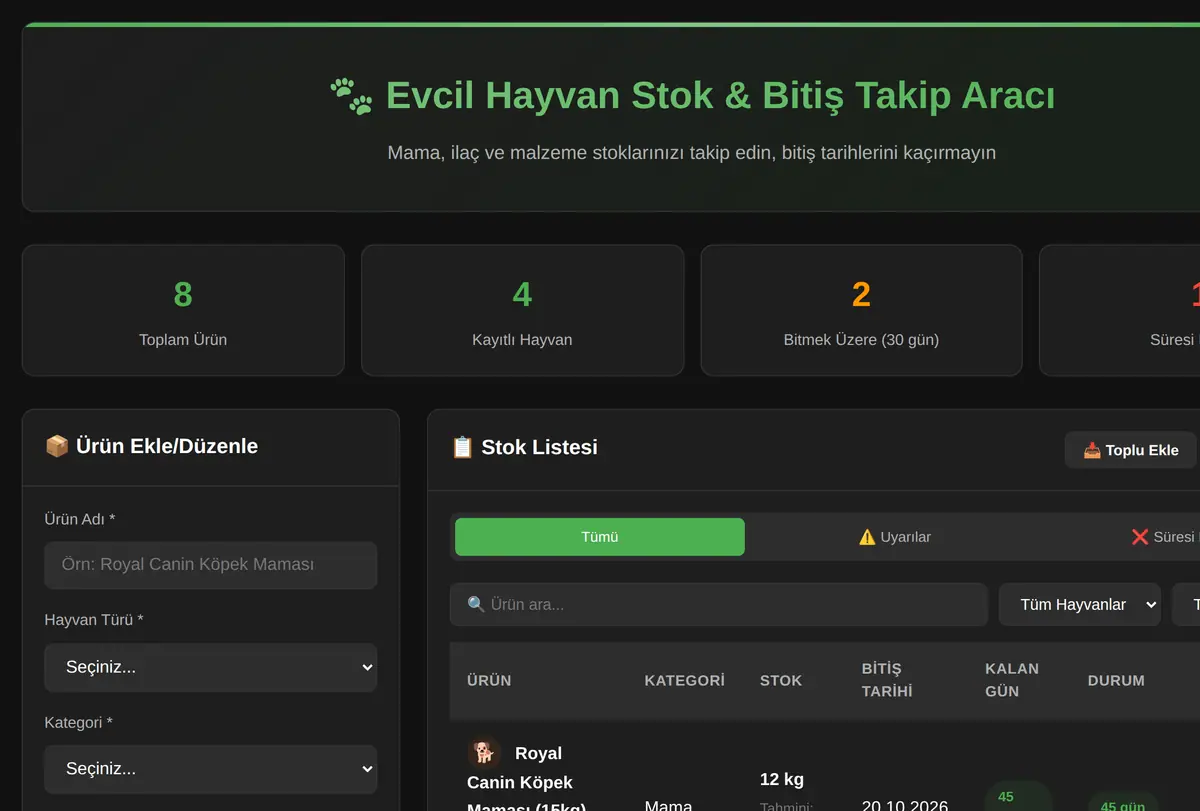Open the Hayvan Türü dropdown
The image size is (1200, 811).
click(211, 667)
